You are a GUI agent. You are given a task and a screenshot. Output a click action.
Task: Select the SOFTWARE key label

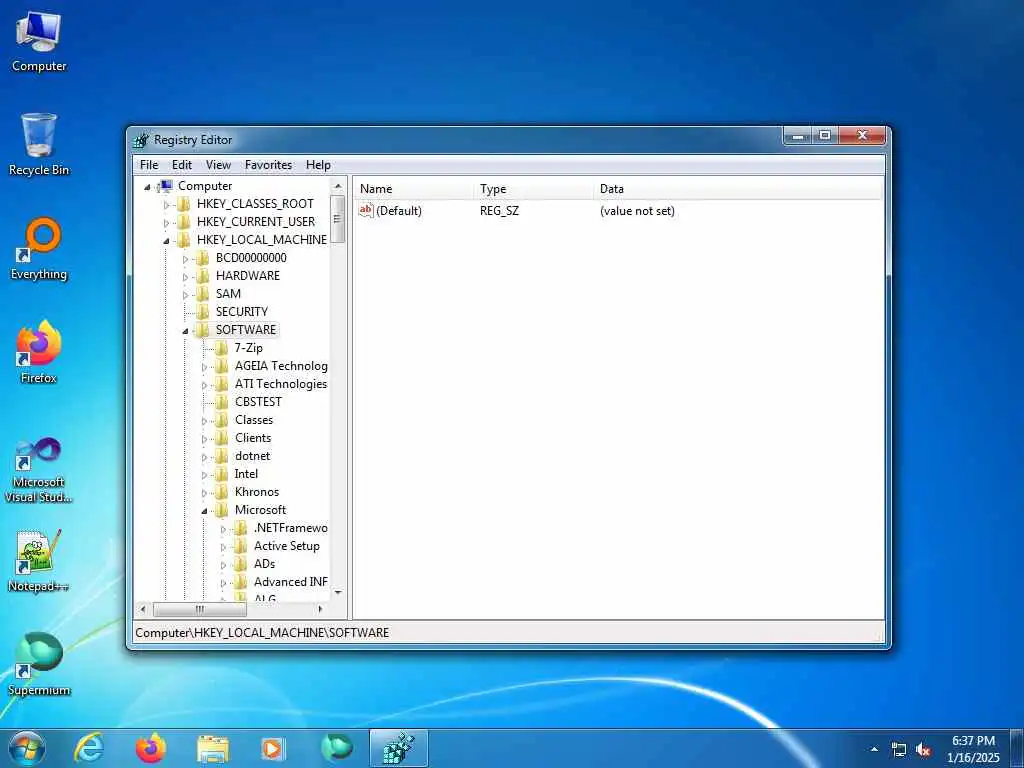pyautogui.click(x=246, y=330)
